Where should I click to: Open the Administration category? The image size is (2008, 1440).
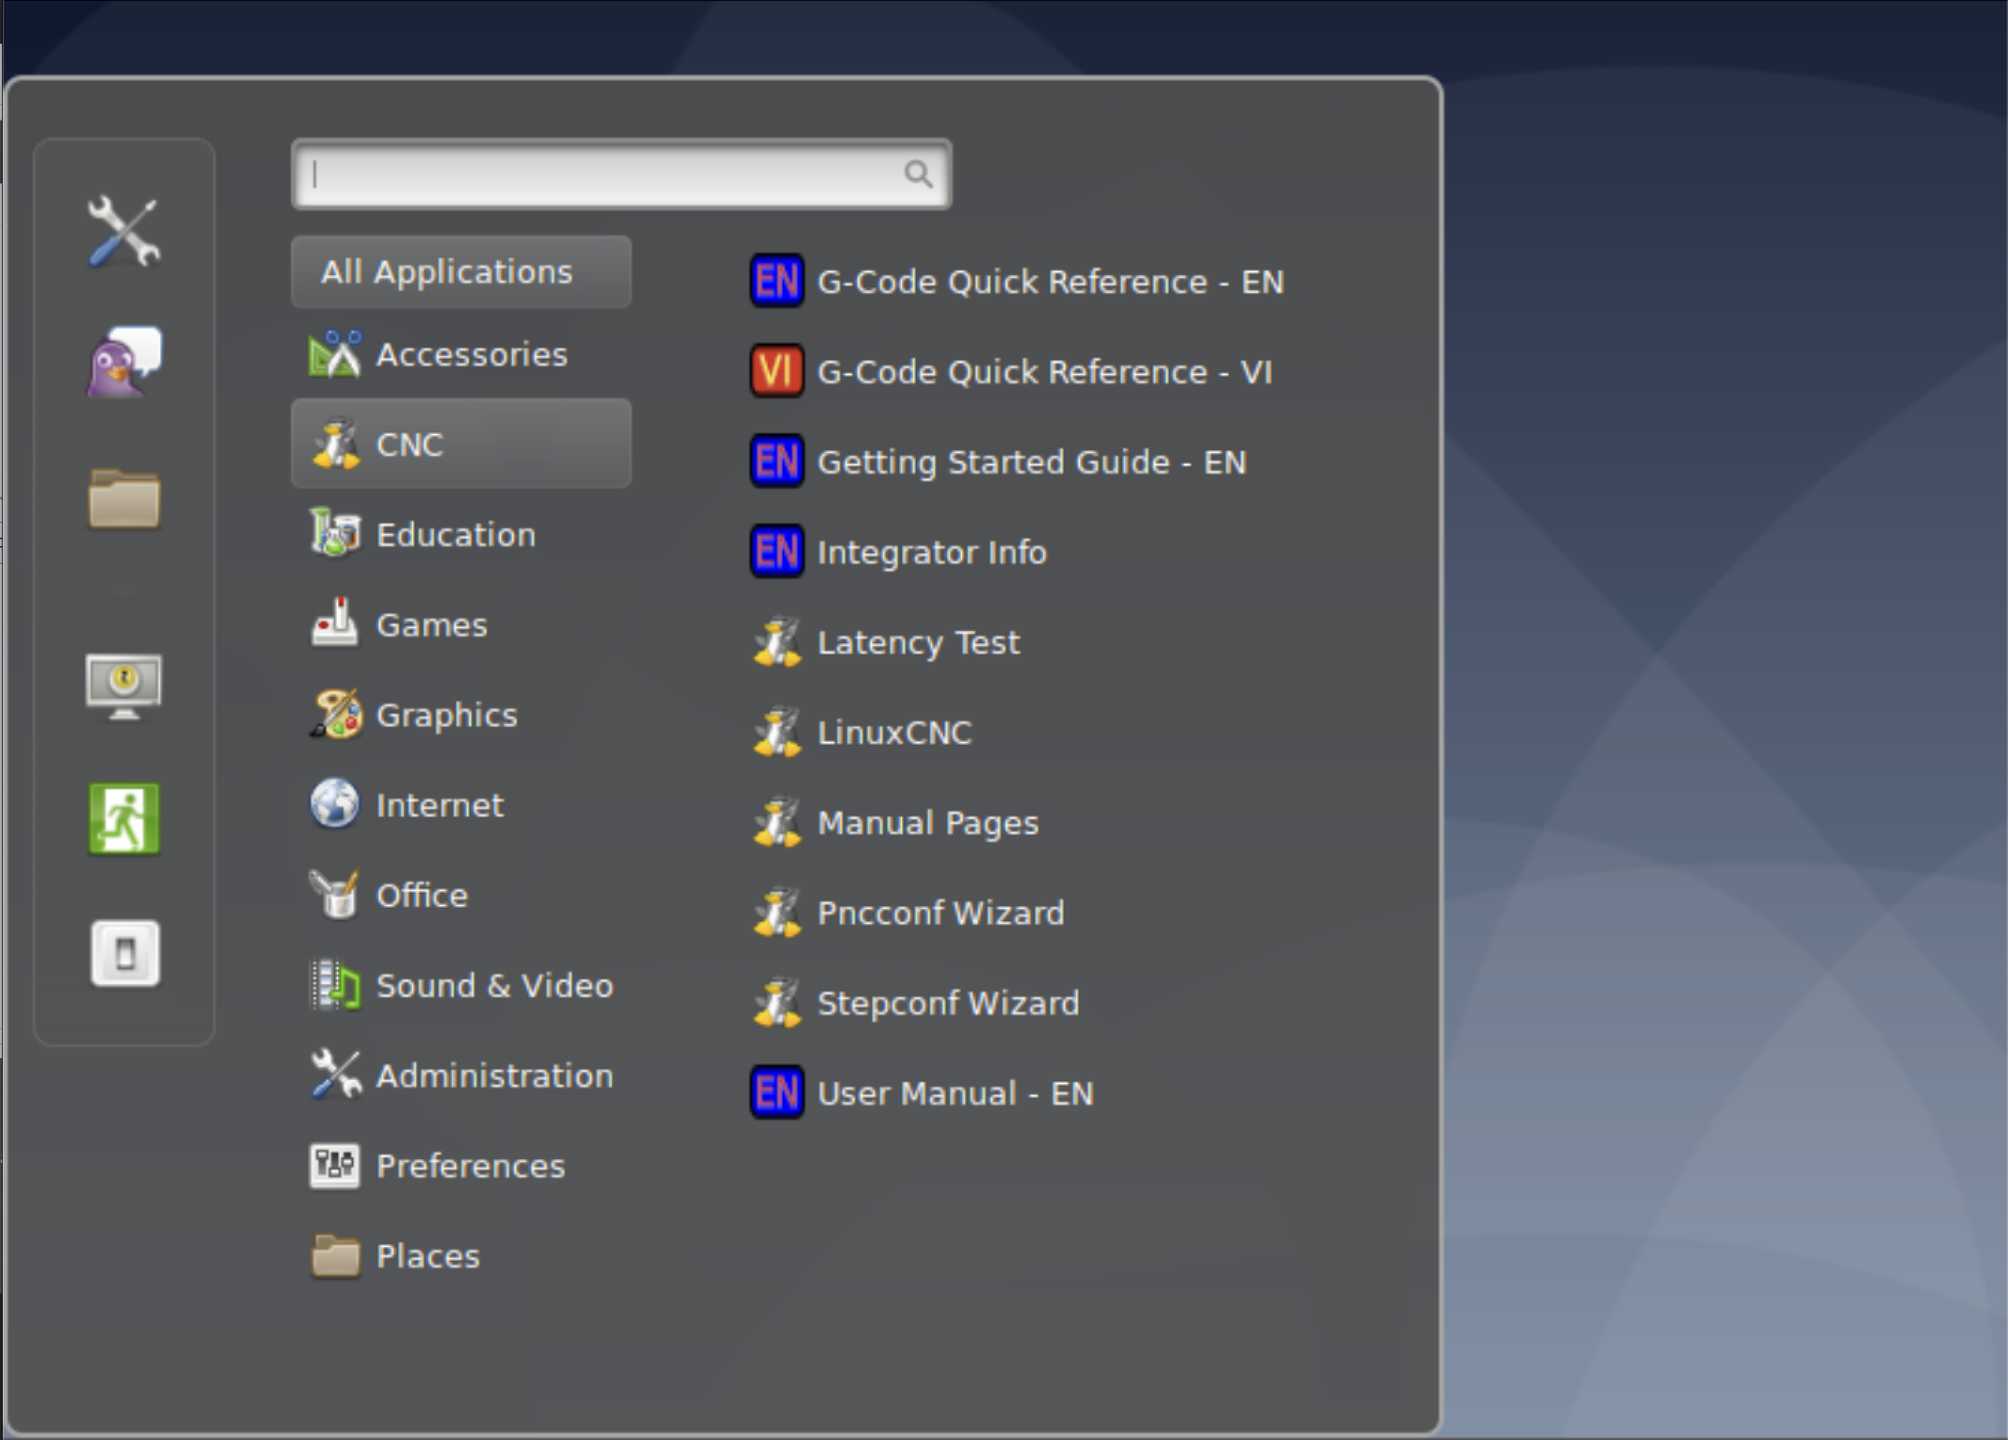(x=493, y=1076)
